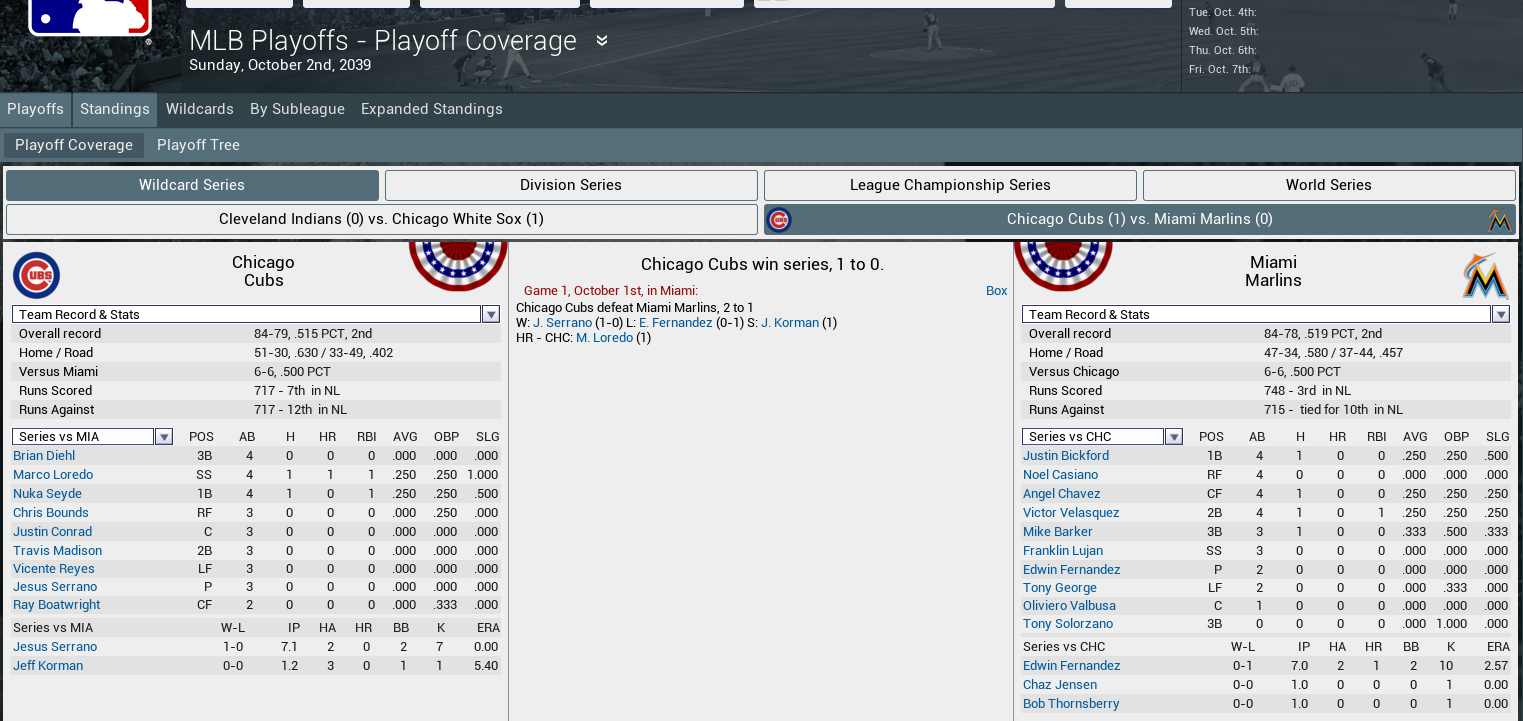Viewport: 1523px width, 721px height.
Task: Expand the Playoff Coverage title chevron
Action: point(602,41)
